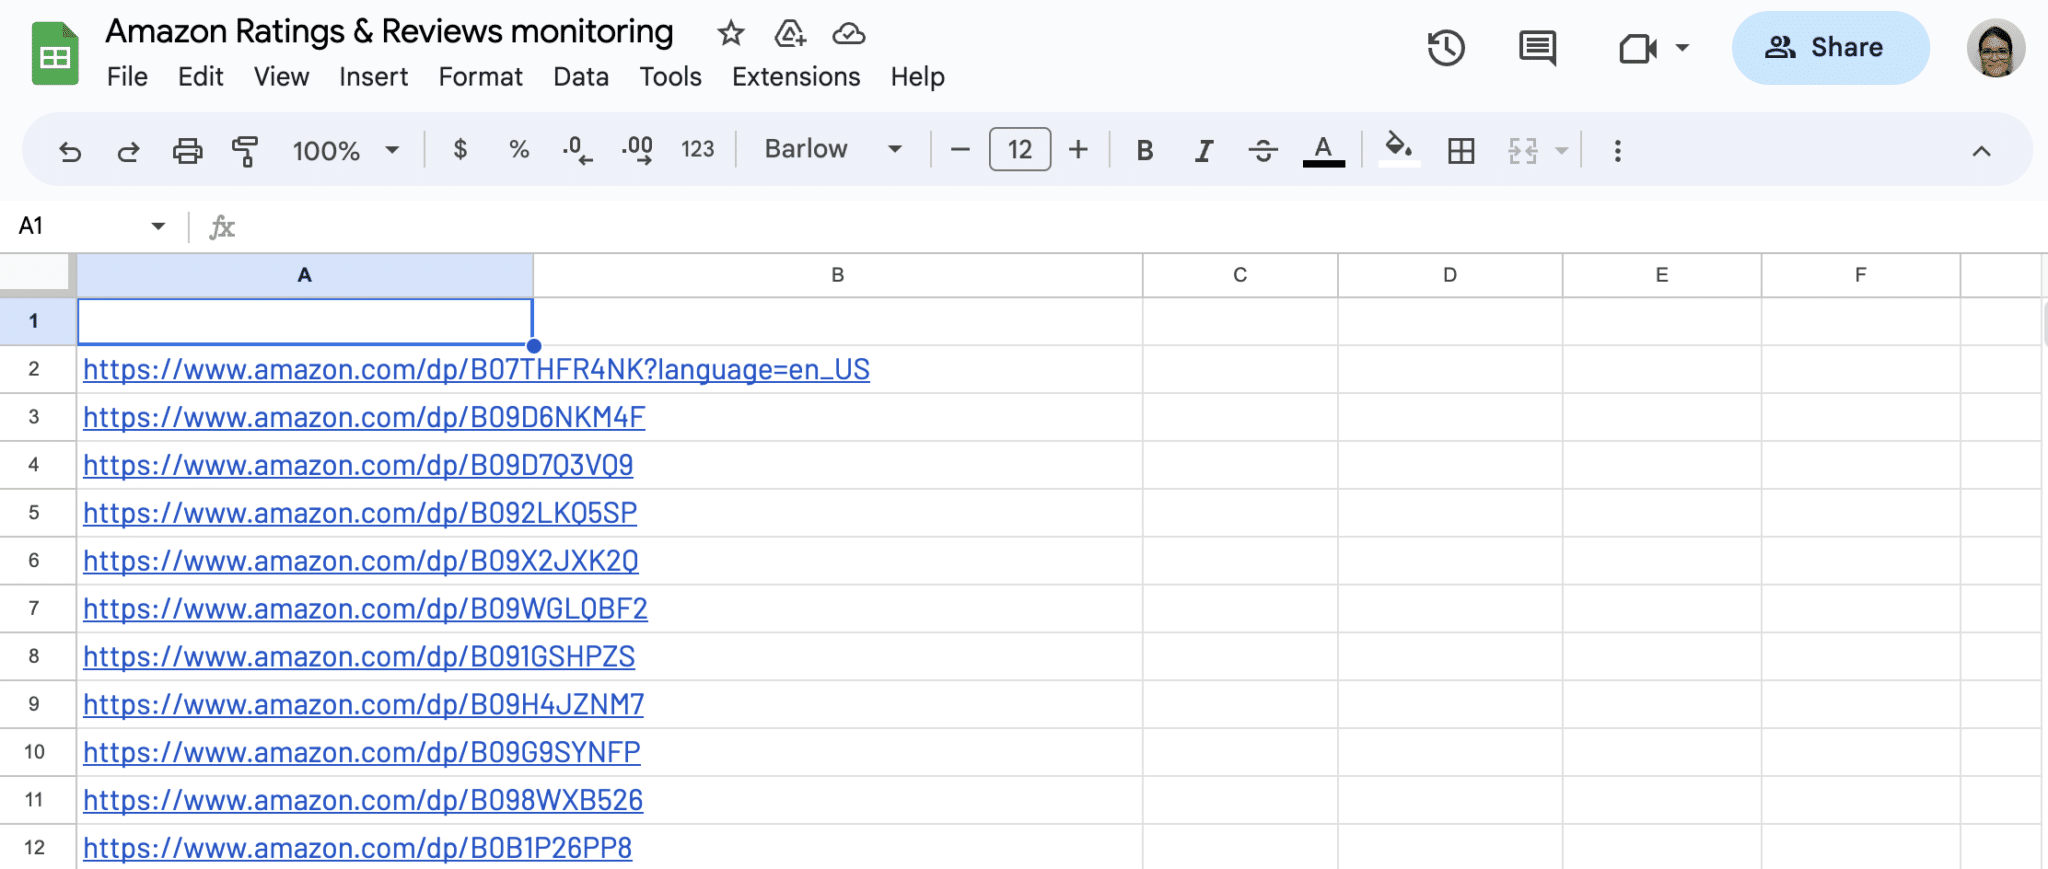Toggle strikethrough formatting

tap(1263, 151)
